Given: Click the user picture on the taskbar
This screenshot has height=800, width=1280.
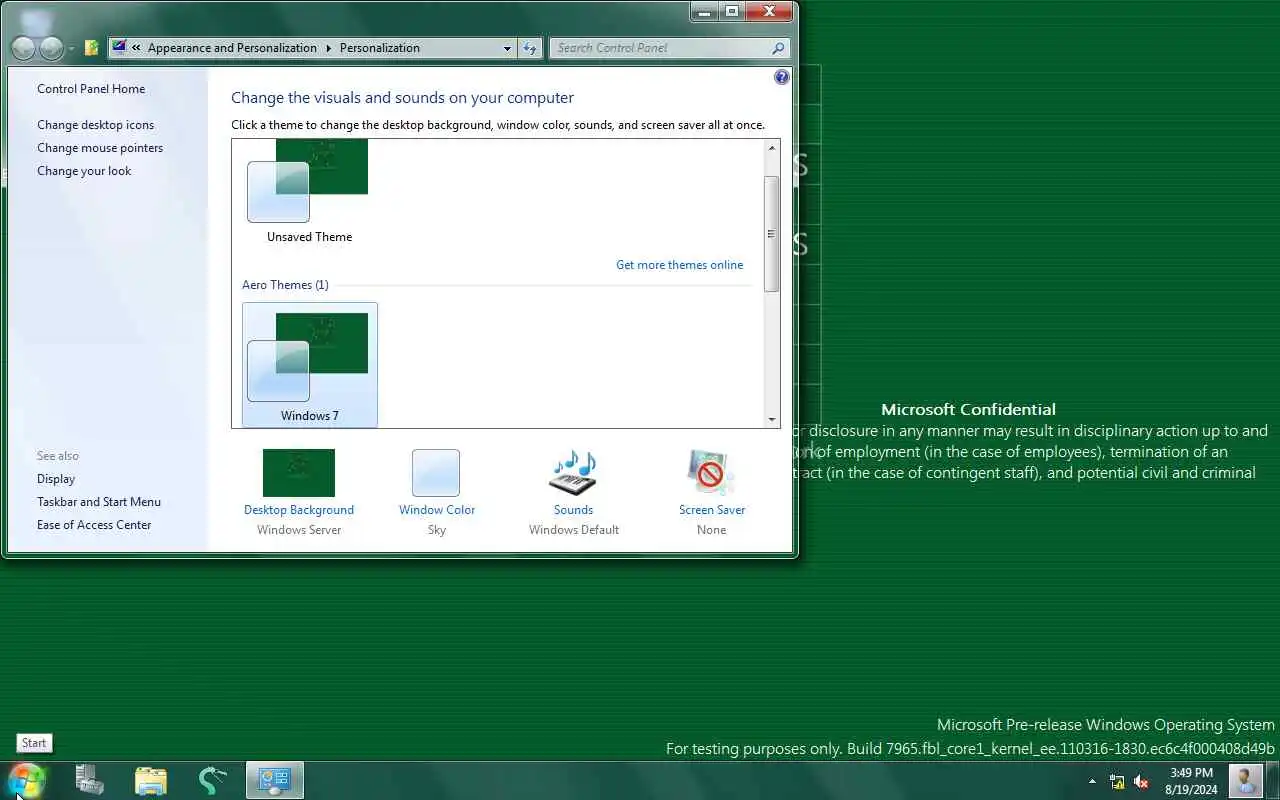Looking at the screenshot, I should click(x=1246, y=780).
